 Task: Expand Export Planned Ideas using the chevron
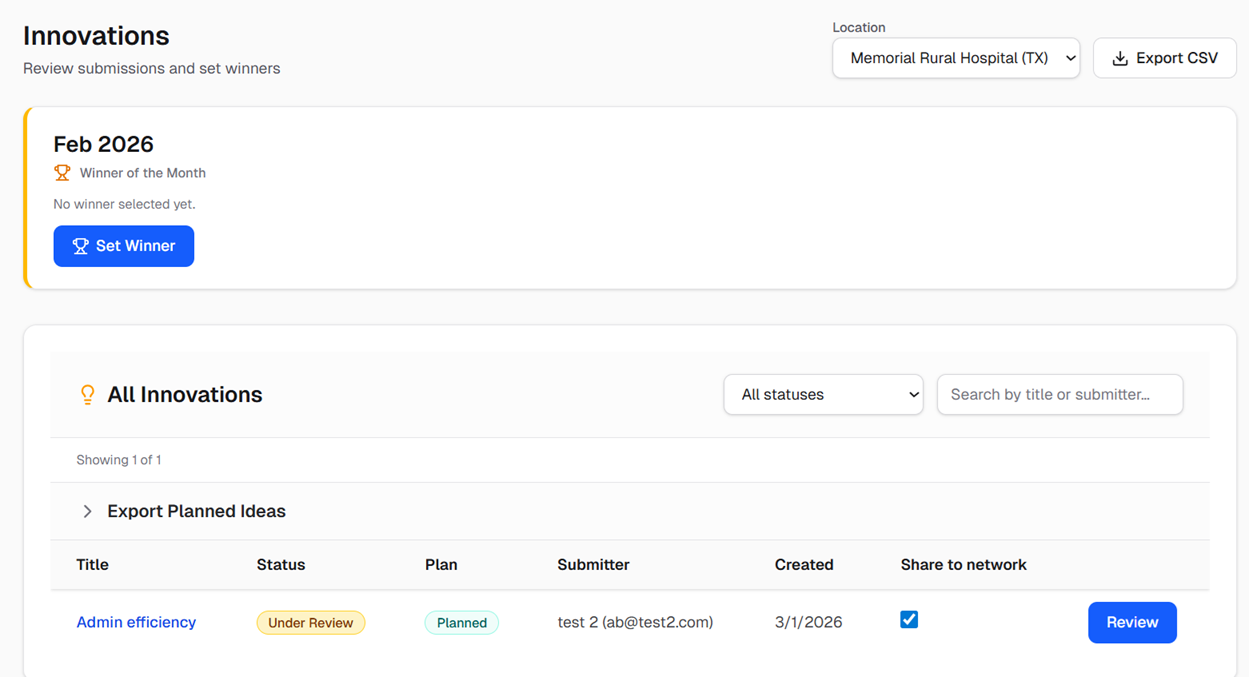[x=87, y=511]
